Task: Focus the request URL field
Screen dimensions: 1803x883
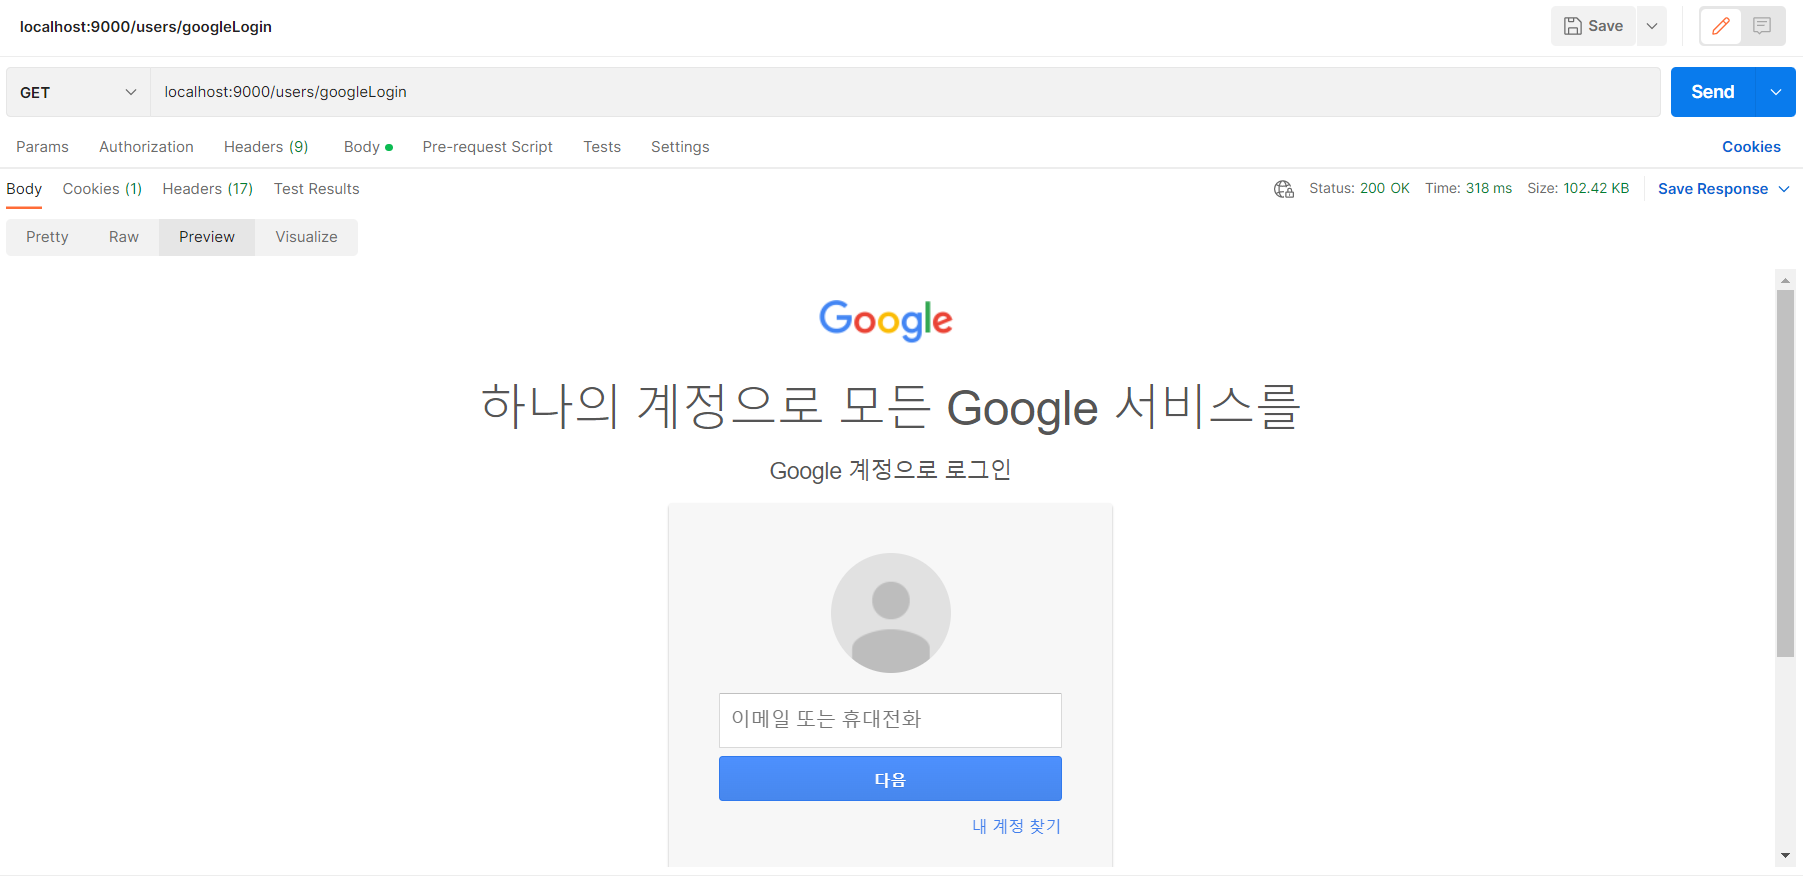Action: click(905, 92)
